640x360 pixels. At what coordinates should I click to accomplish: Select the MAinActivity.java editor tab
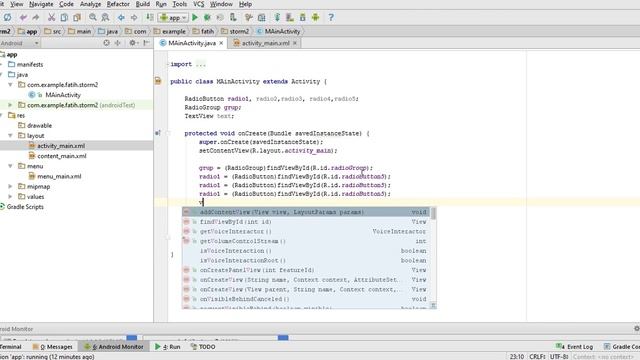click(192, 43)
